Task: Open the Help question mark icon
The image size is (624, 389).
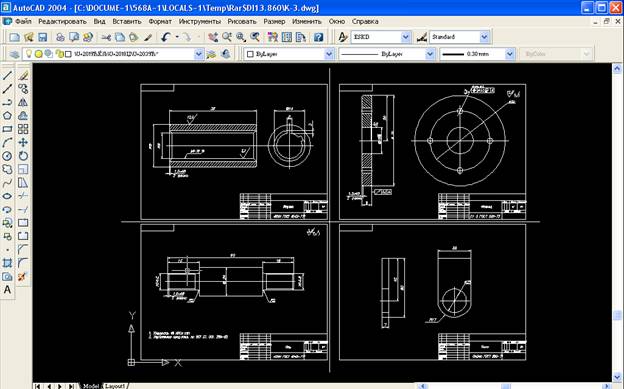Action: (318, 37)
